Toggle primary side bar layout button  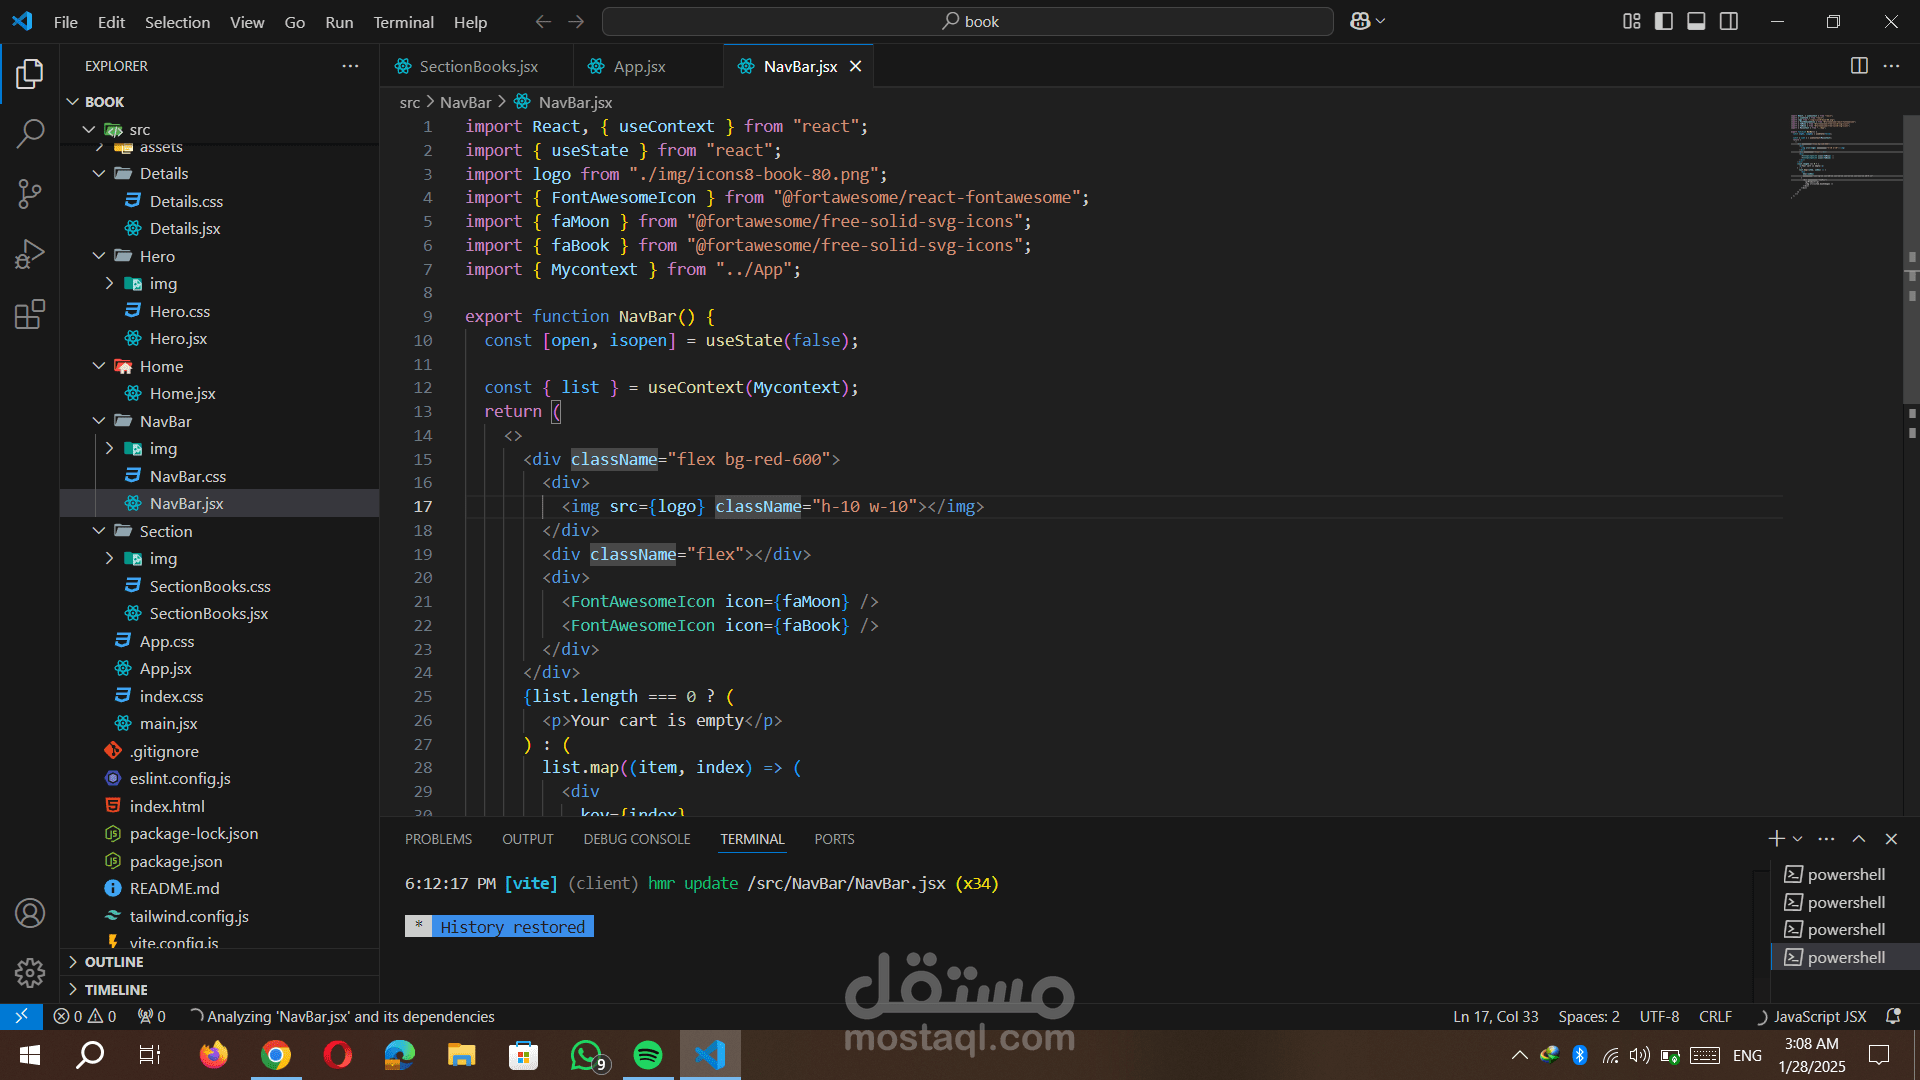click(x=1664, y=21)
